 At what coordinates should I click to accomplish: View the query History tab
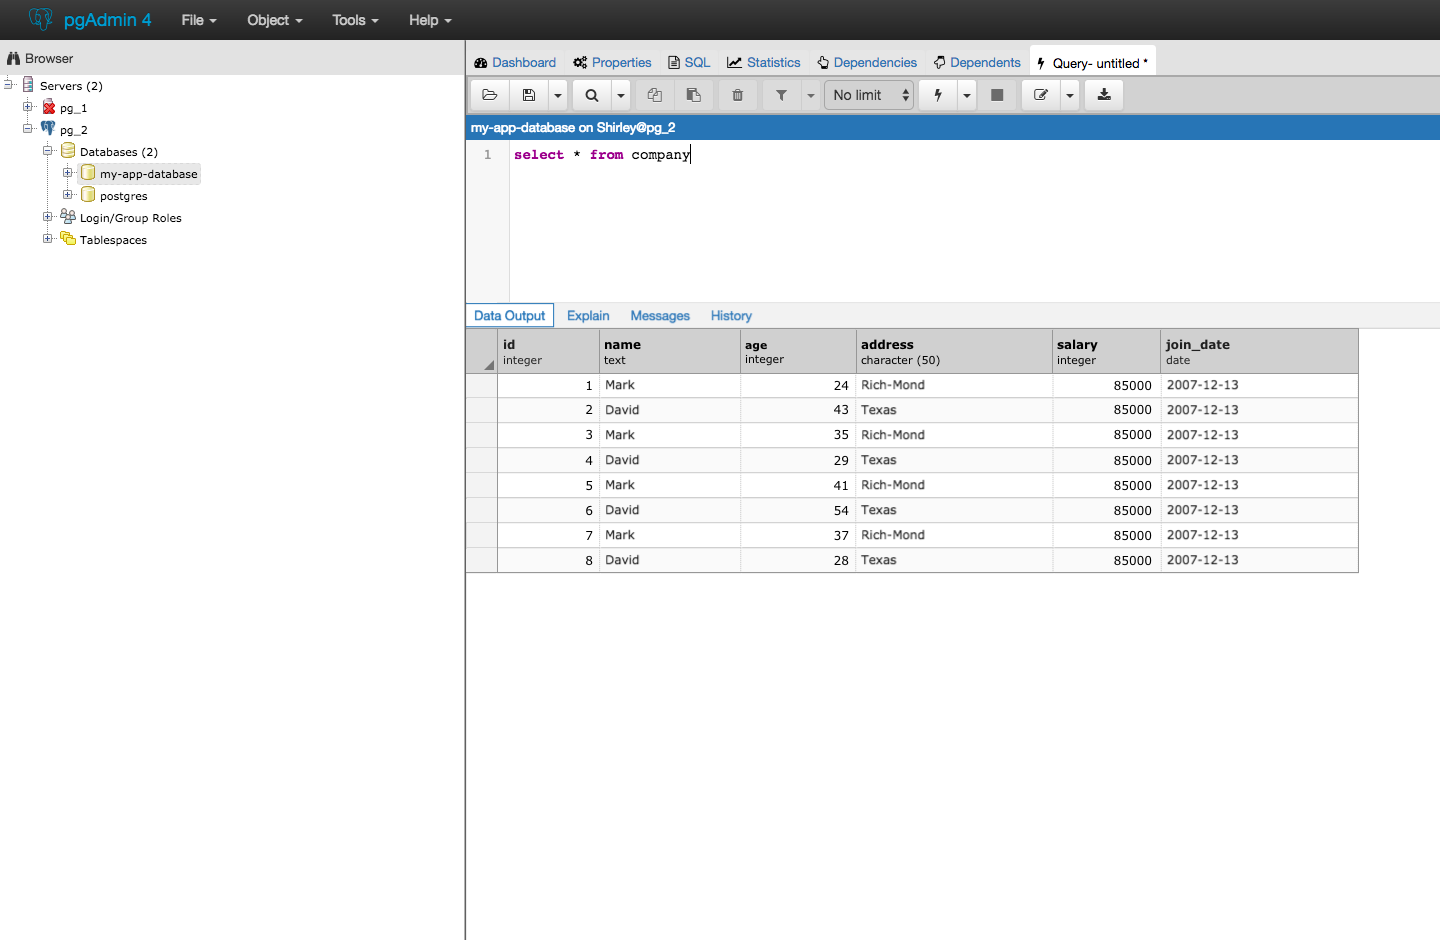(730, 315)
